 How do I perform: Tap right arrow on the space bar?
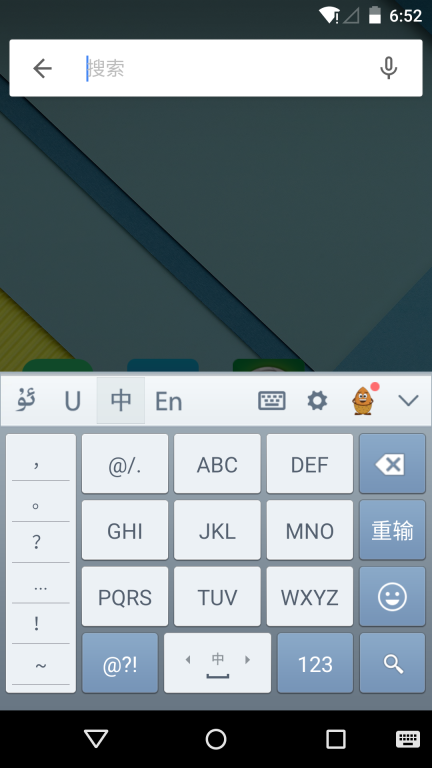point(247,660)
